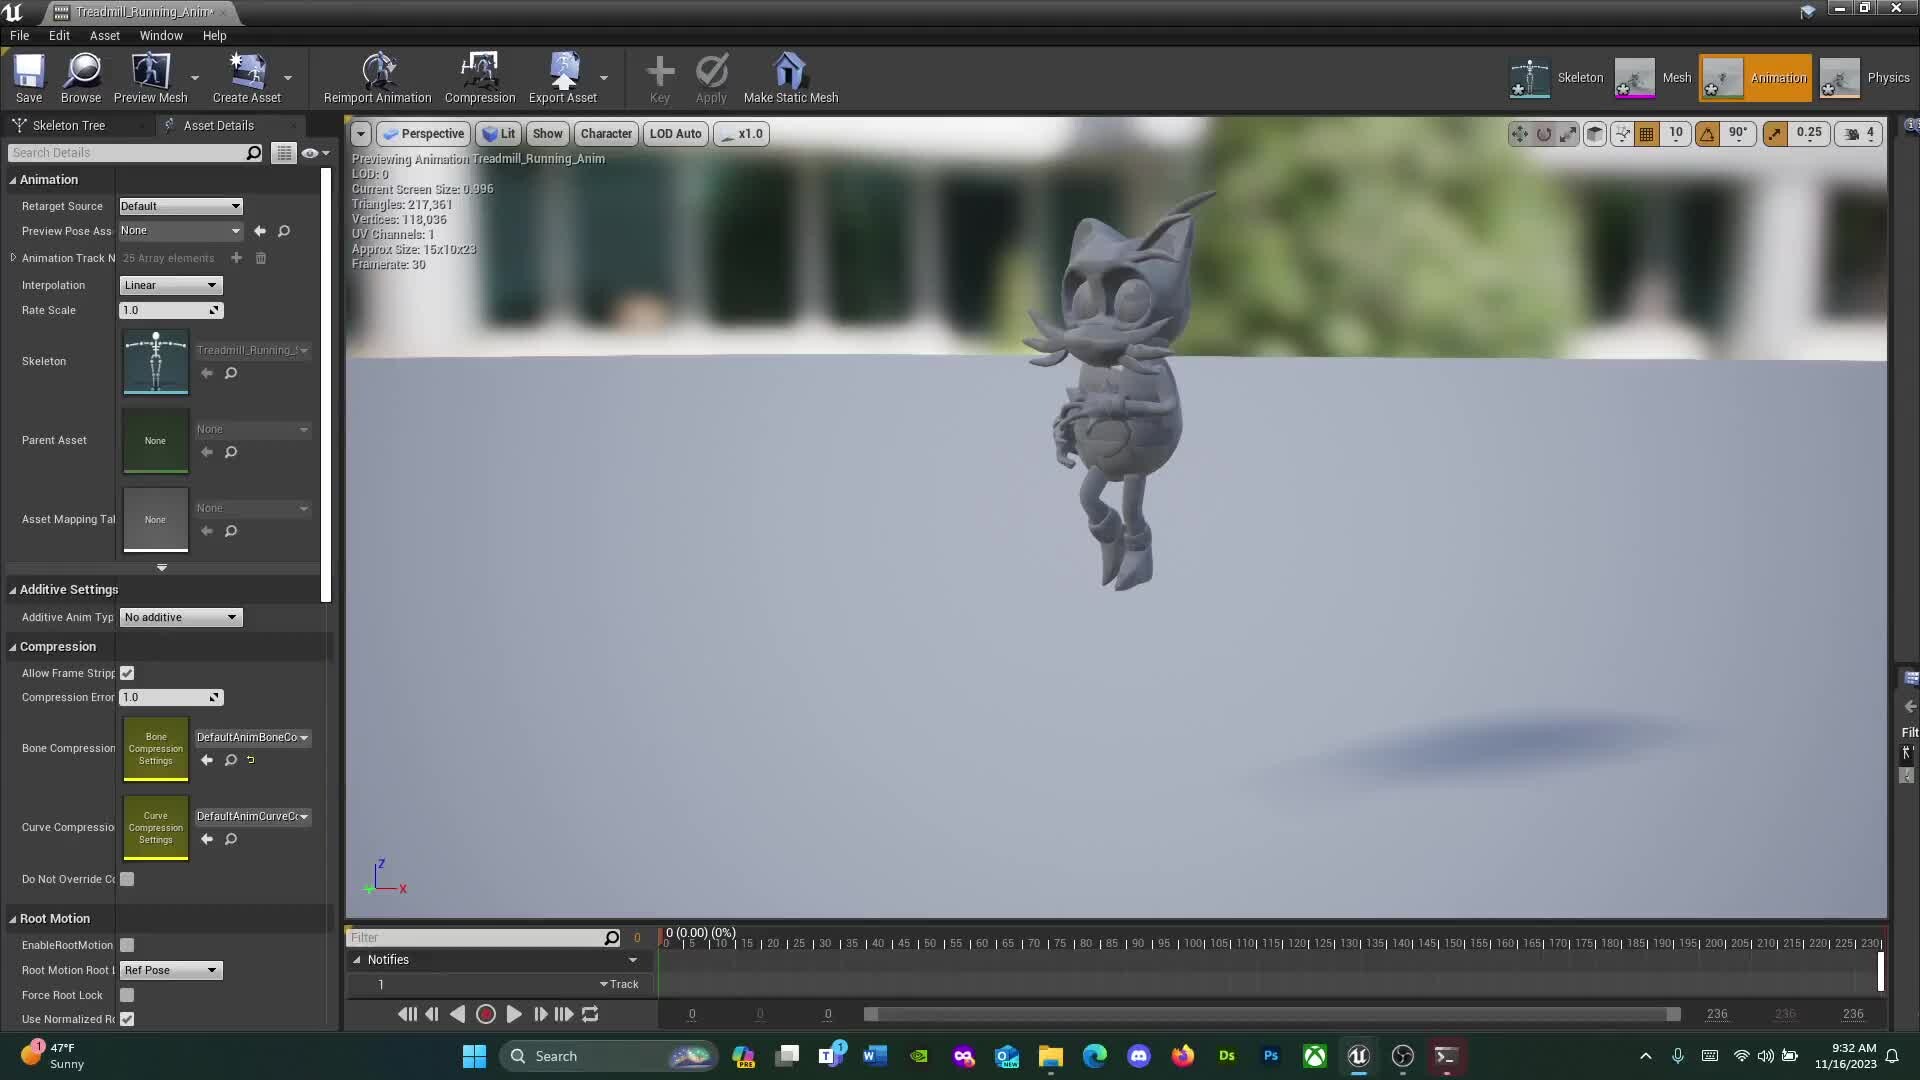Open the Interpolation dropdown set to Linear
This screenshot has width=1920, height=1080.
click(x=170, y=285)
